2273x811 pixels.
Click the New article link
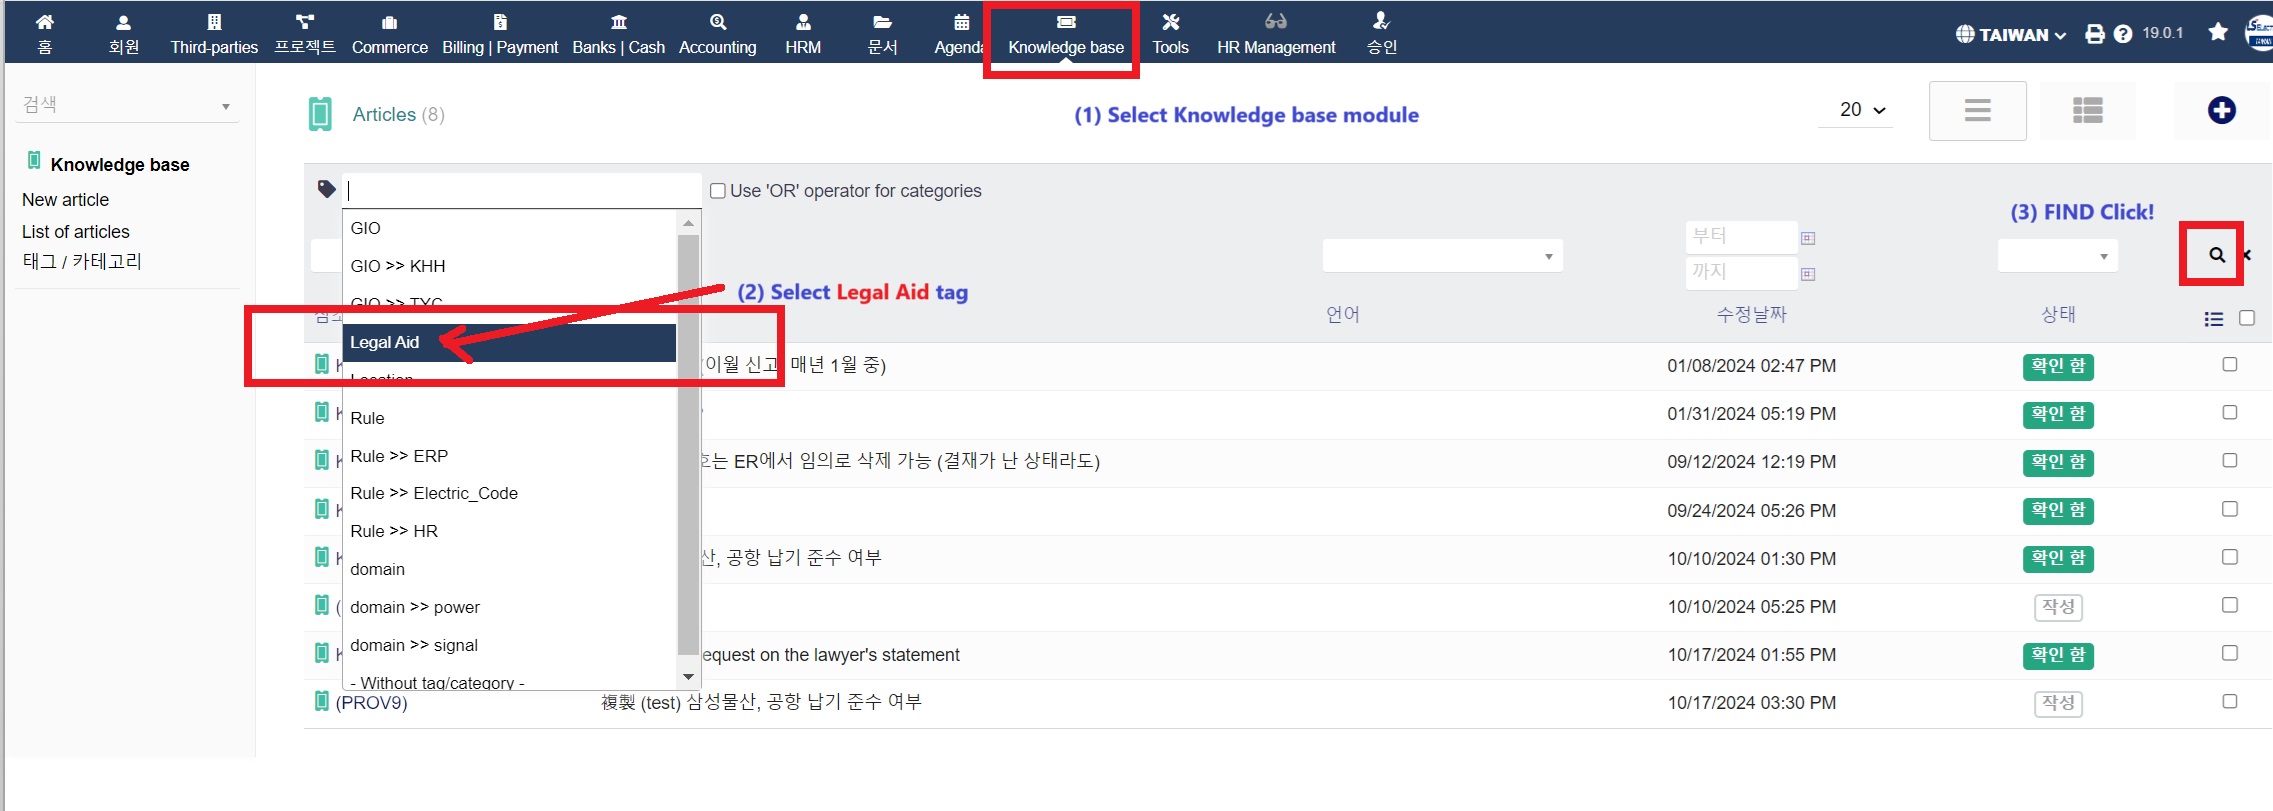(x=65, y=200)
